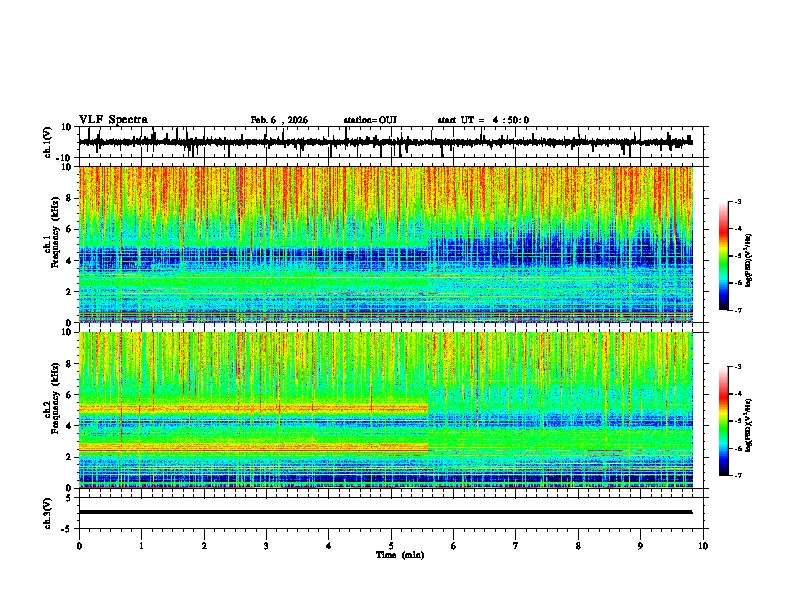Click the "3" tick on the time axis
The height and width of the screenshot is (612, 792).
click(x=266, y=546)
